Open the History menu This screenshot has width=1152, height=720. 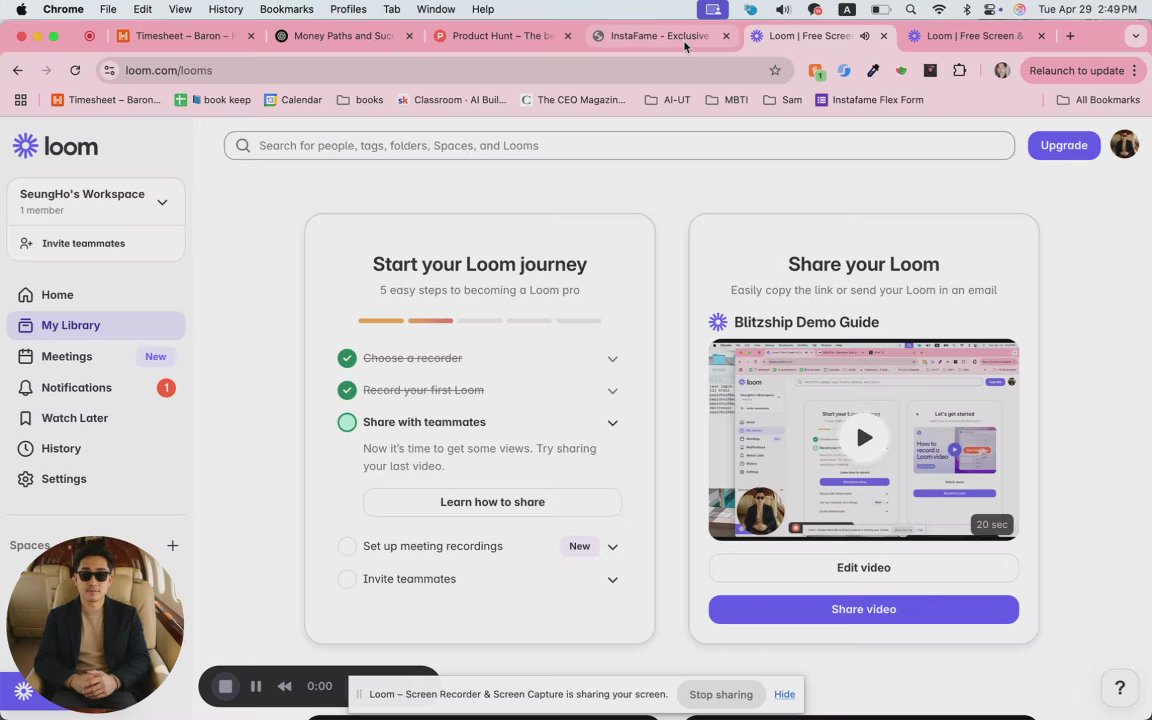point(226,10)
